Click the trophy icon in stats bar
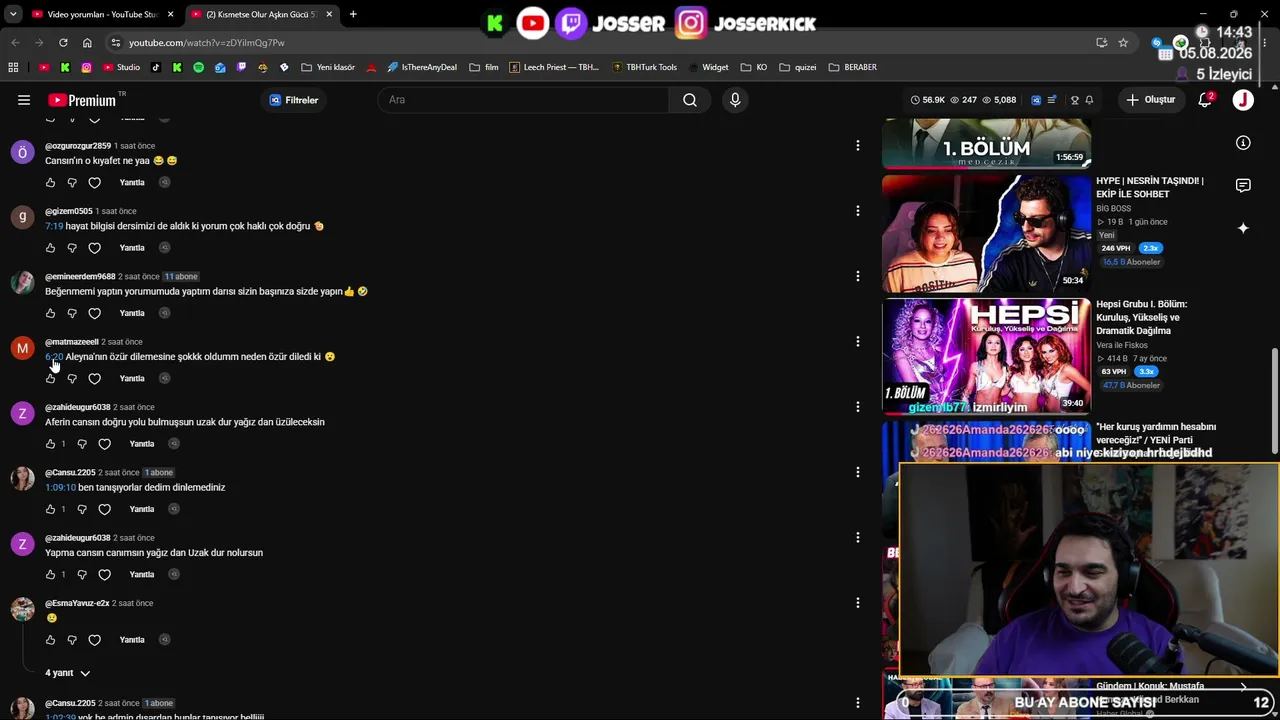The image size is (1280, 720). click(1075, 100)
